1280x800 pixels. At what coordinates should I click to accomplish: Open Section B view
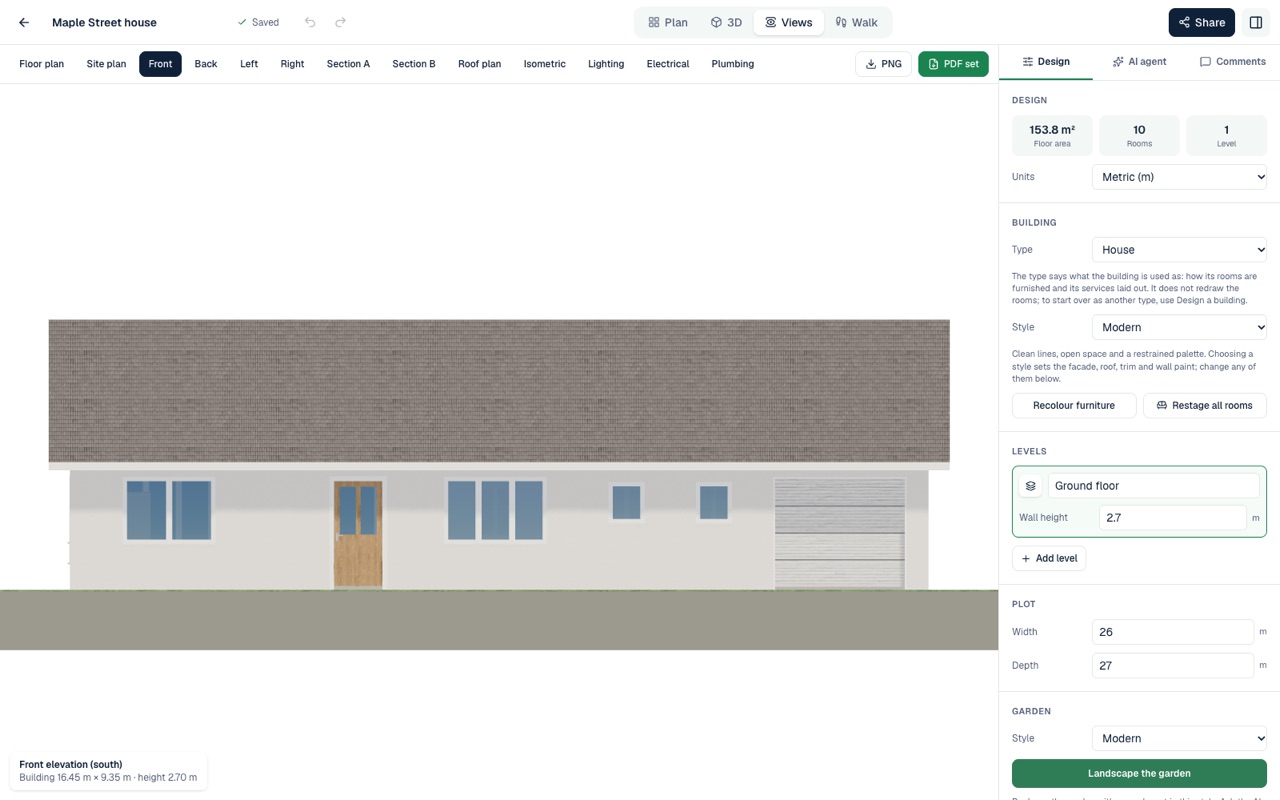pyautogui.click(x=414, y=64)
